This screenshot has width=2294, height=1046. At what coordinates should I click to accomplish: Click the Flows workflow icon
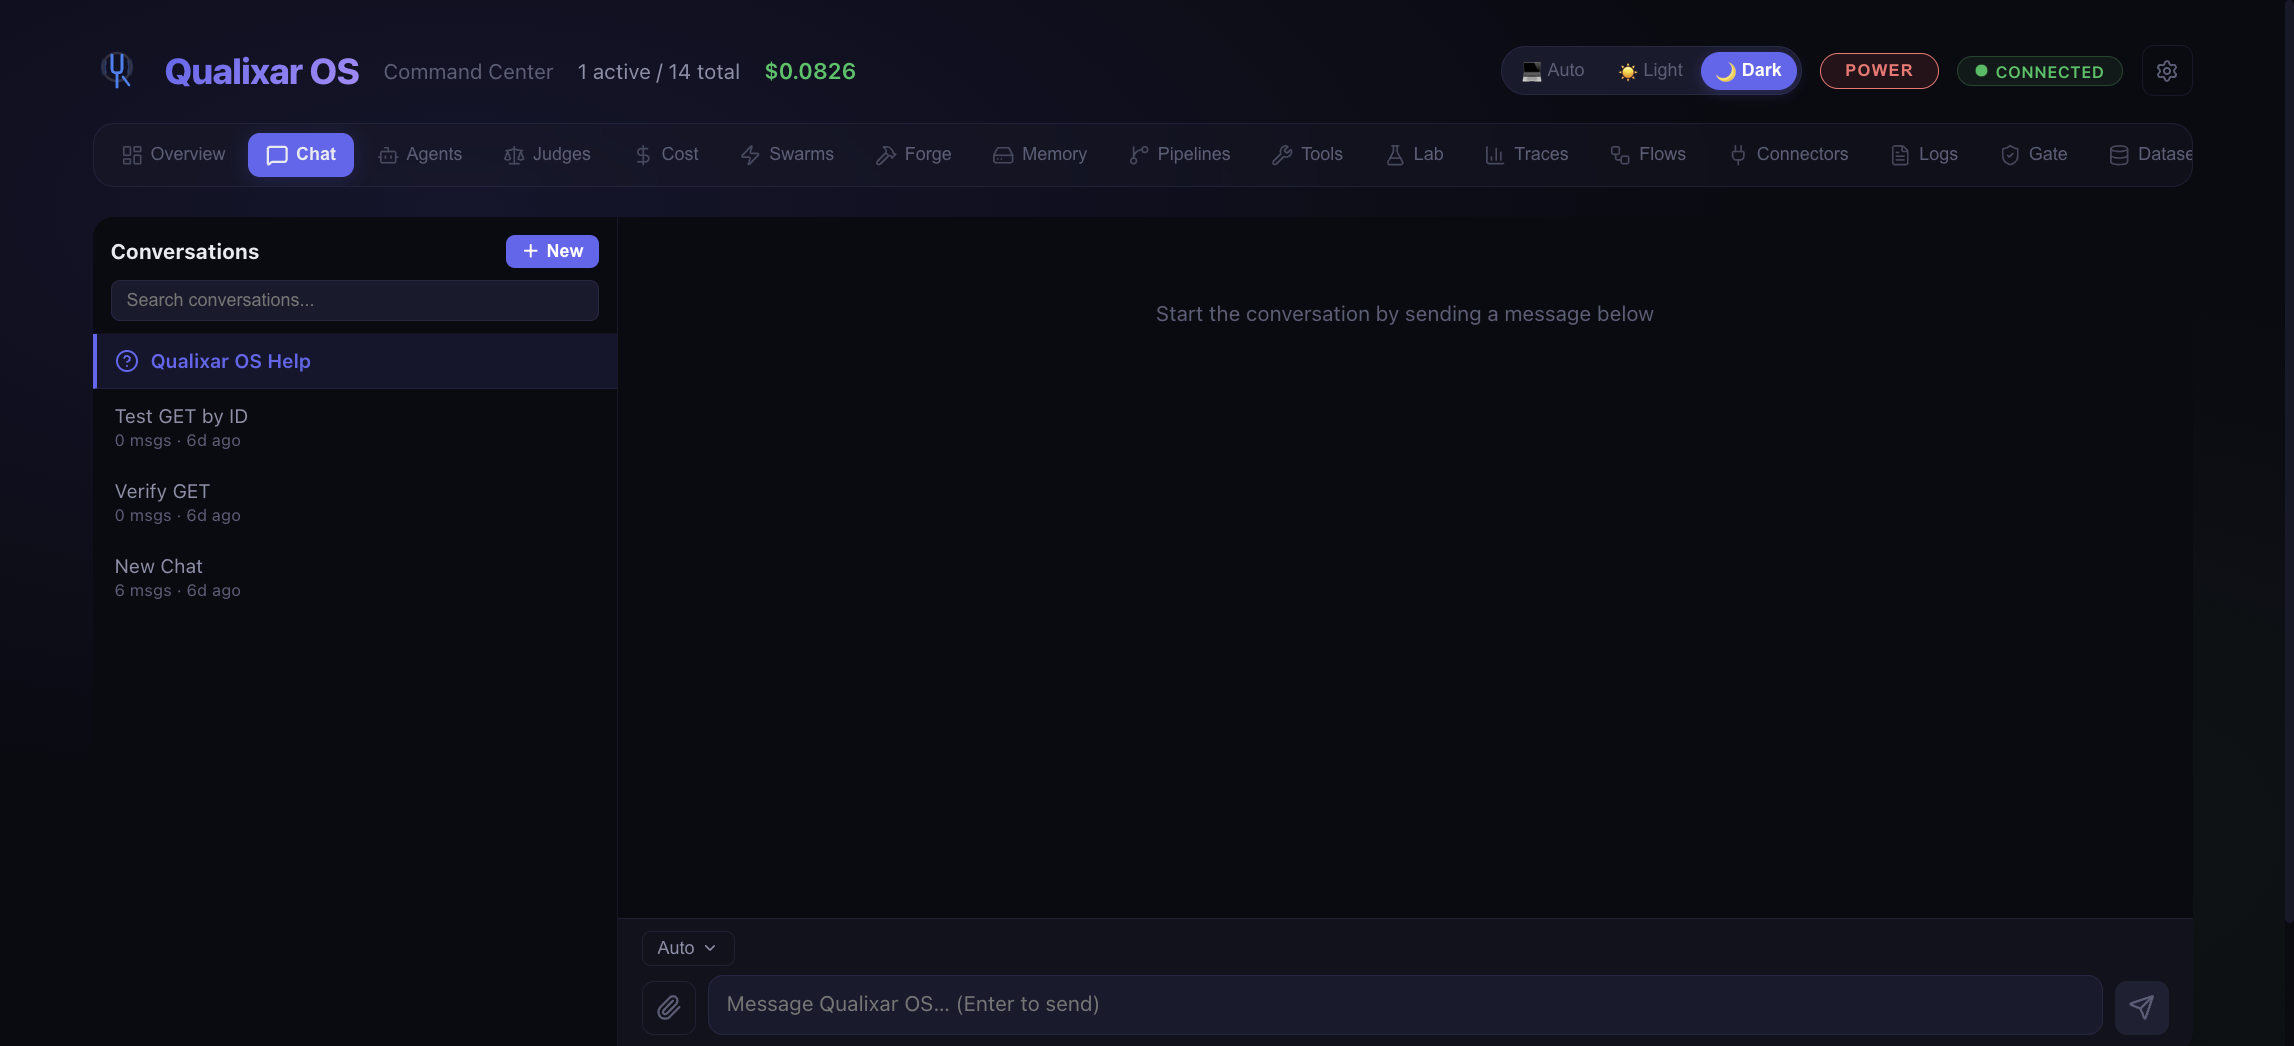pyautogui.click(x=1620, y=155)
